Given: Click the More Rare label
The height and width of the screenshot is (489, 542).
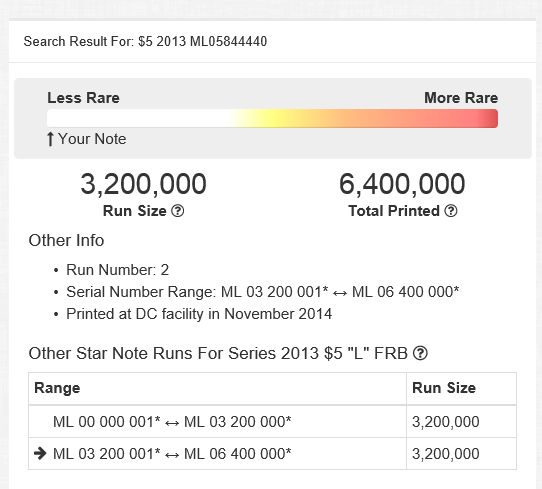Looking at the screenshot, I should point(461,98).
